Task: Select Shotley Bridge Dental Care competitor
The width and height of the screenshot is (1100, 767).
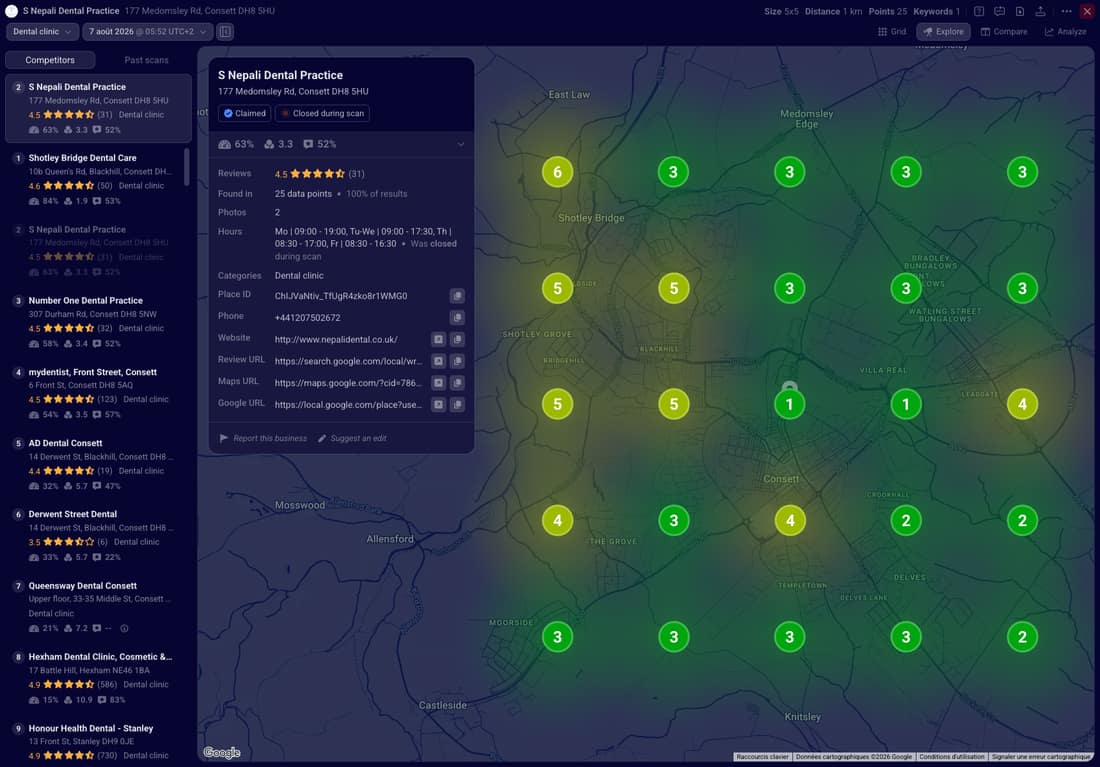Action: coord(95,179)
